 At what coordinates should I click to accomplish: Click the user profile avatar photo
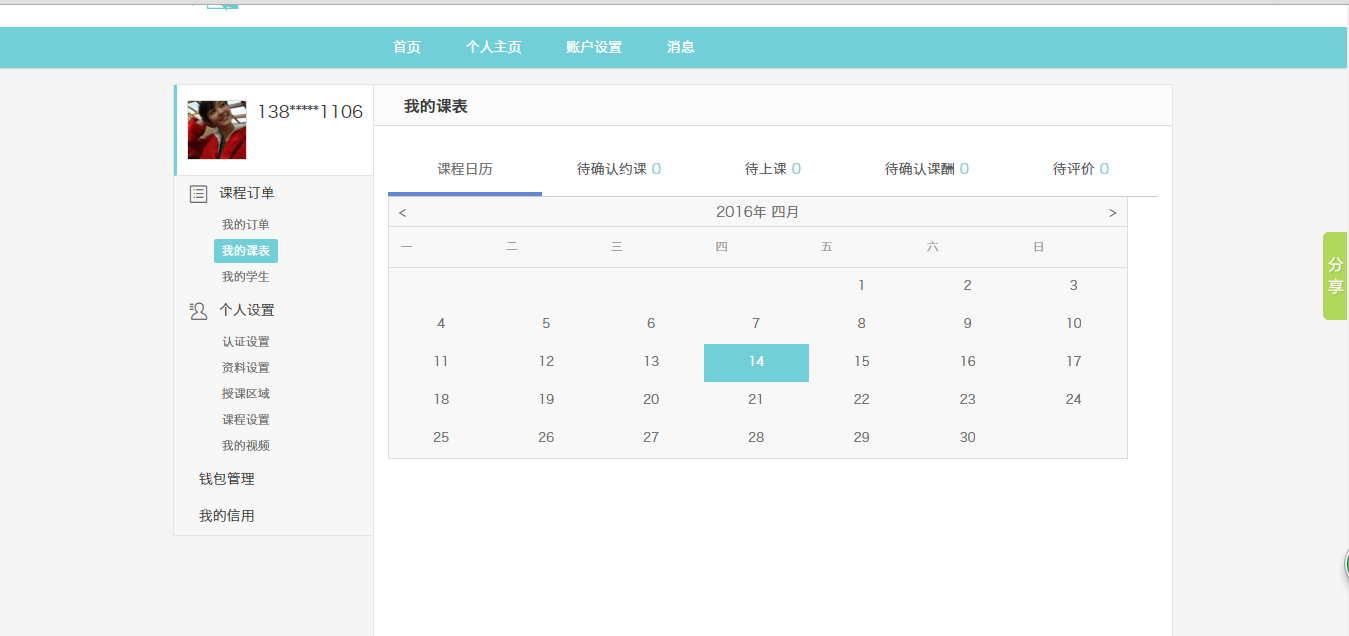[x=217, y=130]
